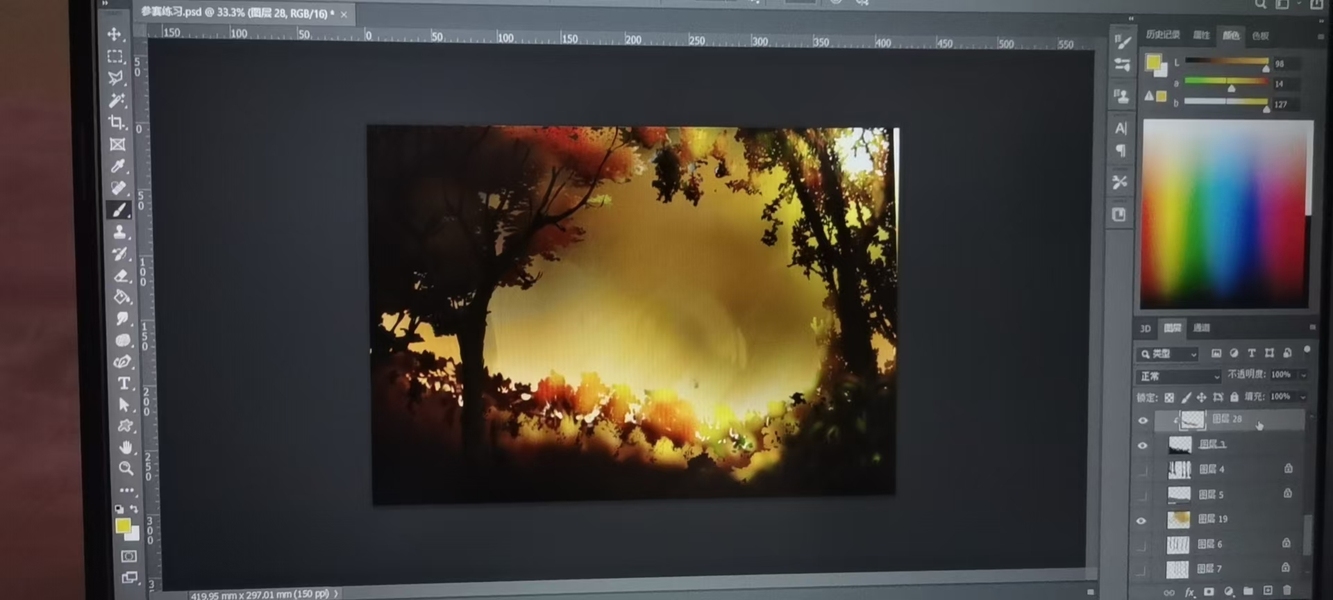Select the Clone Stamp tool
This screenshot has height=600, width=1333.
[x=120, y=232]
